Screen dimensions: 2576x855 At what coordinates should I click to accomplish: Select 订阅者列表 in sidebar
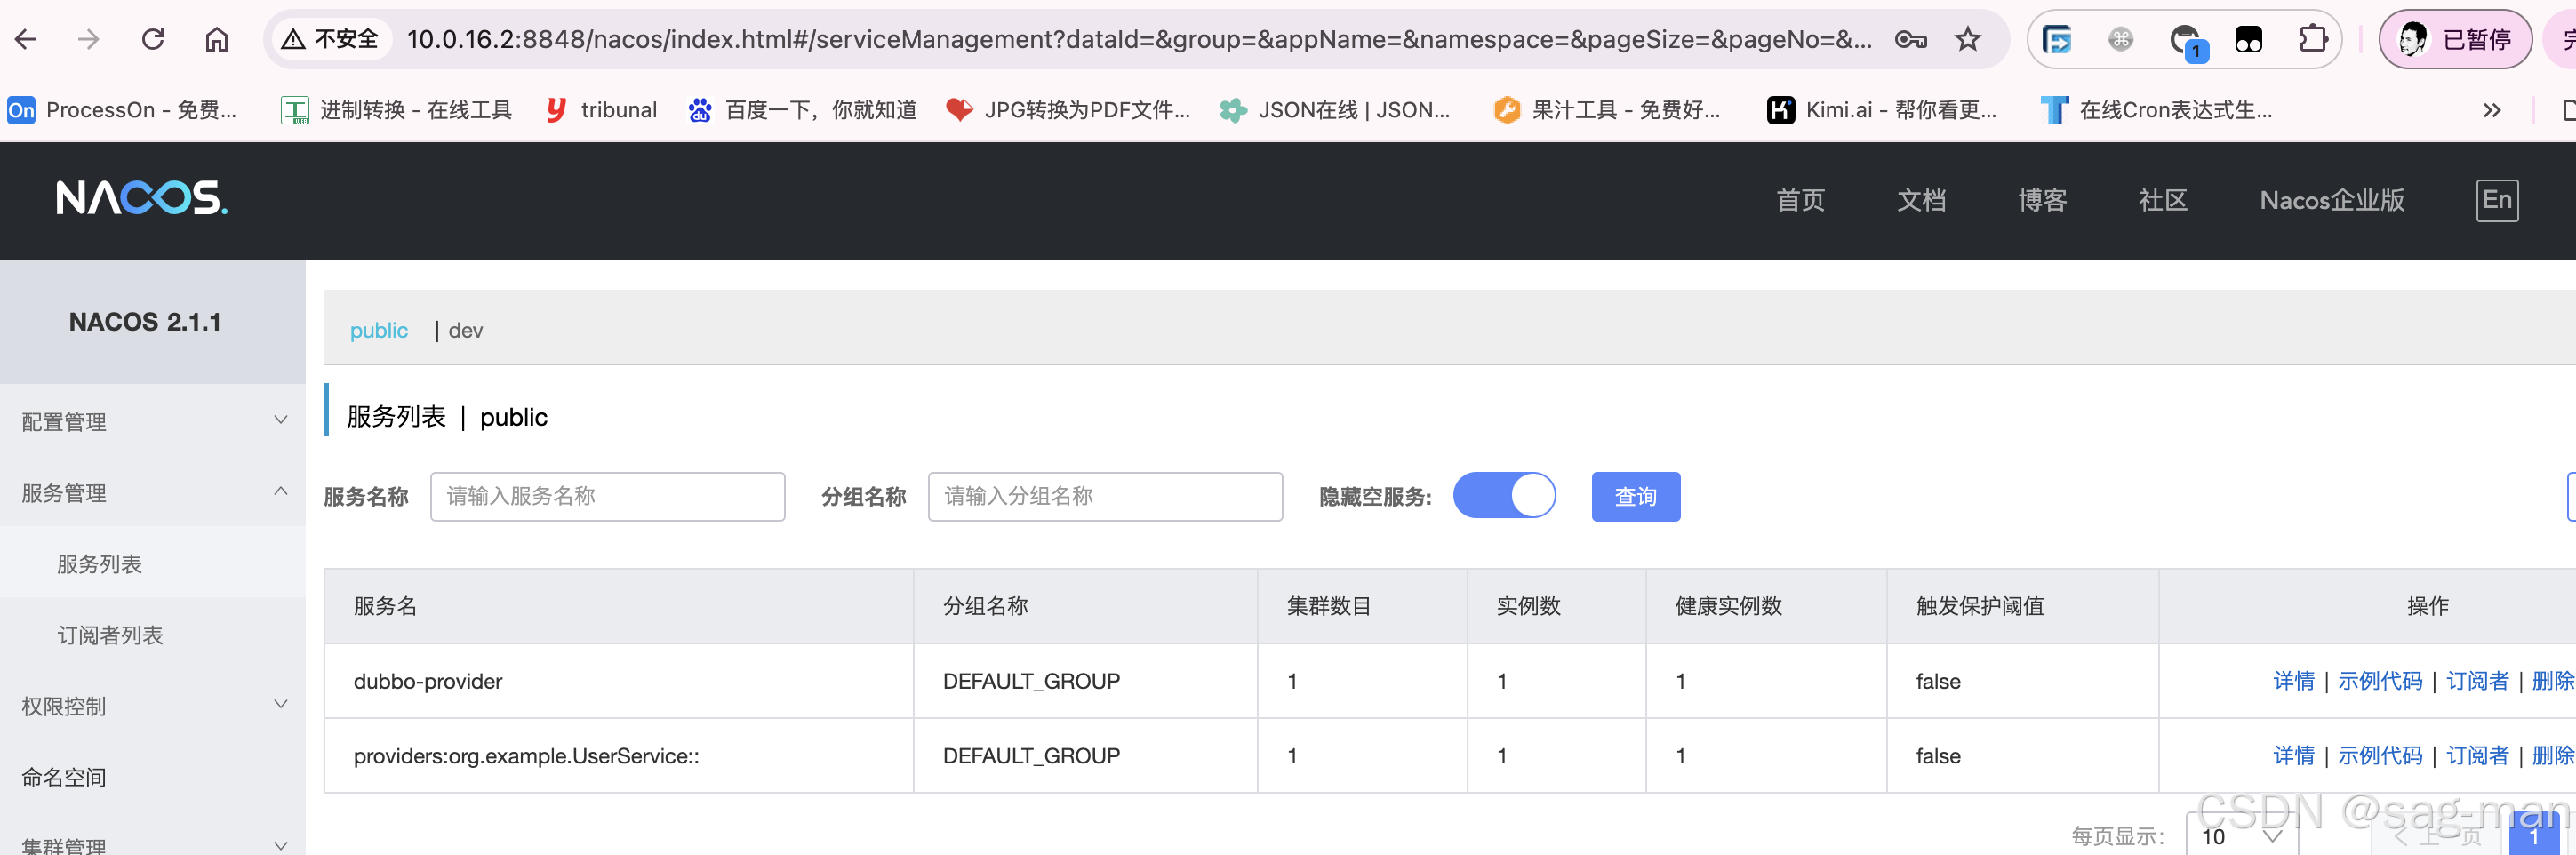coord(153,635)
